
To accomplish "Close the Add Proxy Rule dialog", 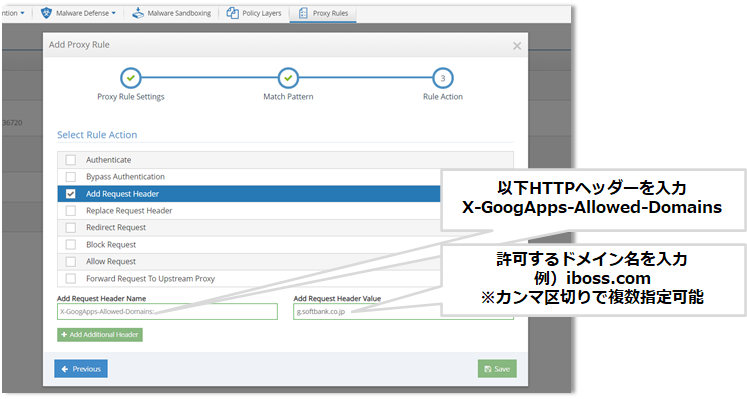I will (x=517, y=46).
